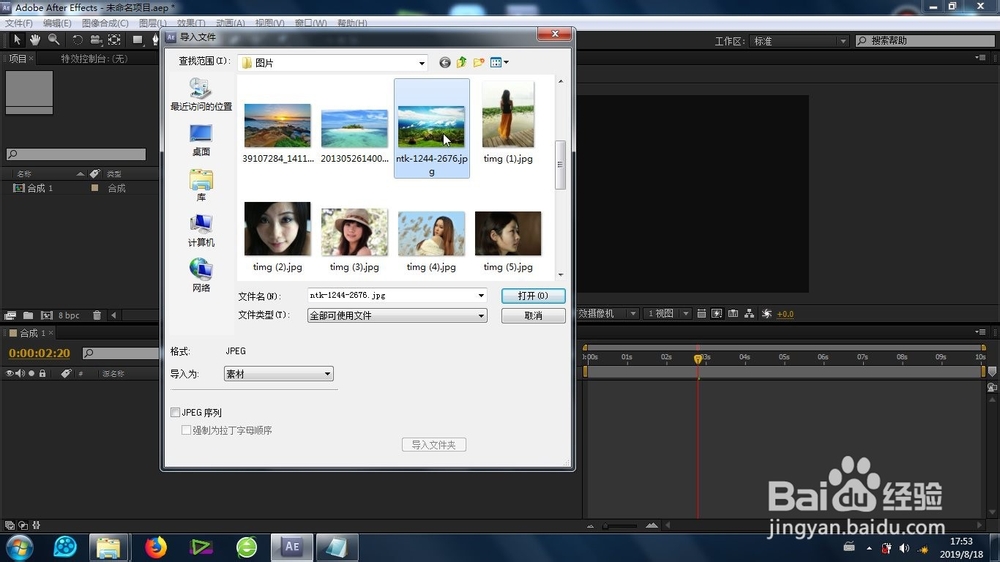Select the Hand tool
The height and width of the screenshot is (562, 1000).
(34, 40)
